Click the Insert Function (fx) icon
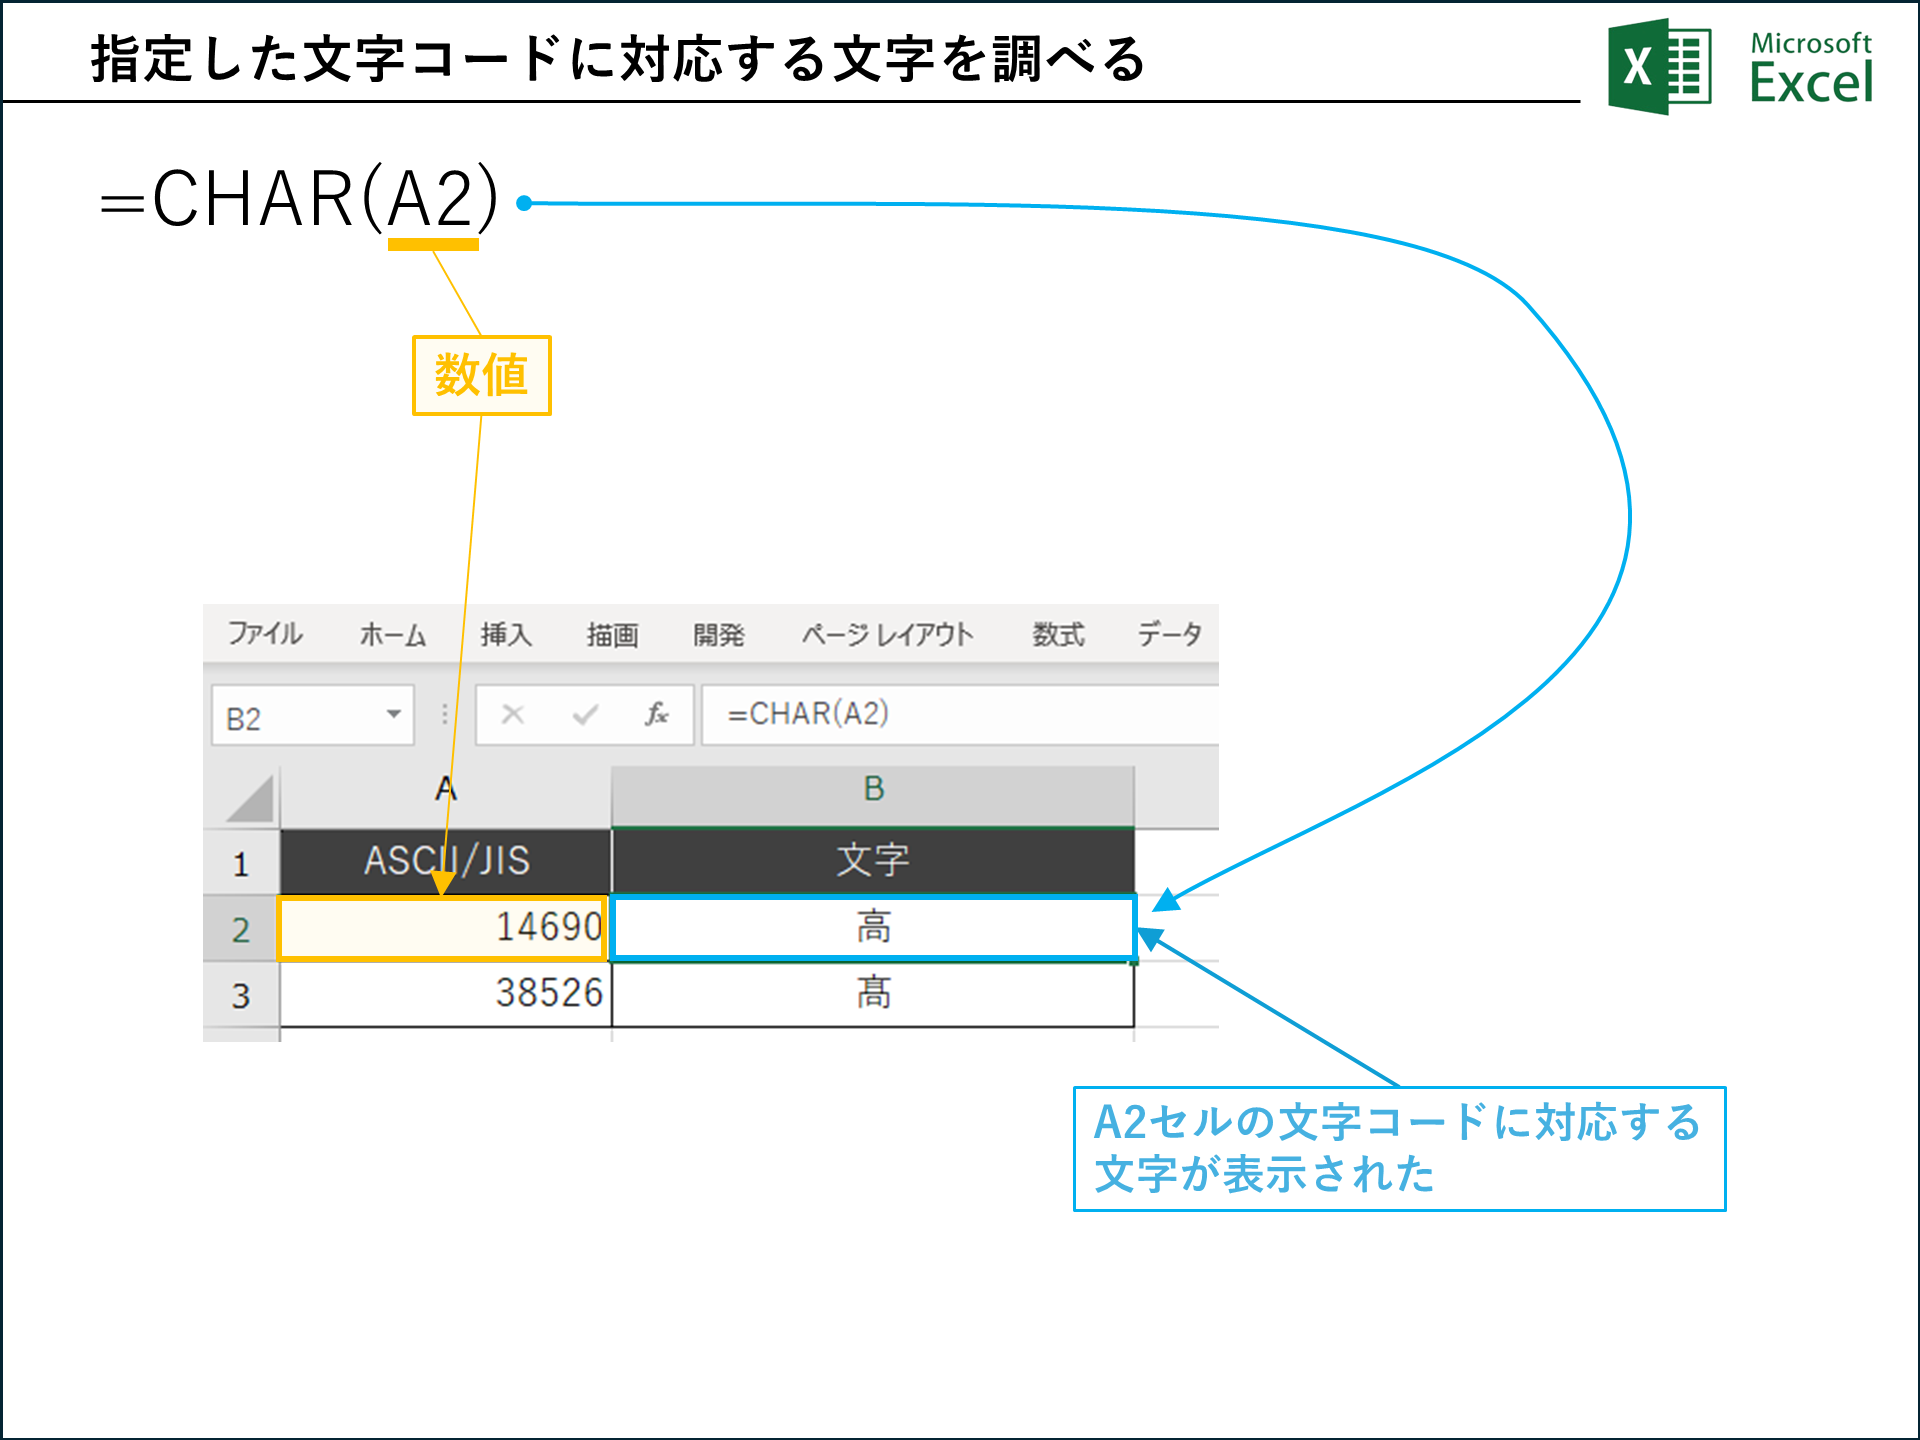1920x1440 pixels. coord(657,714)
